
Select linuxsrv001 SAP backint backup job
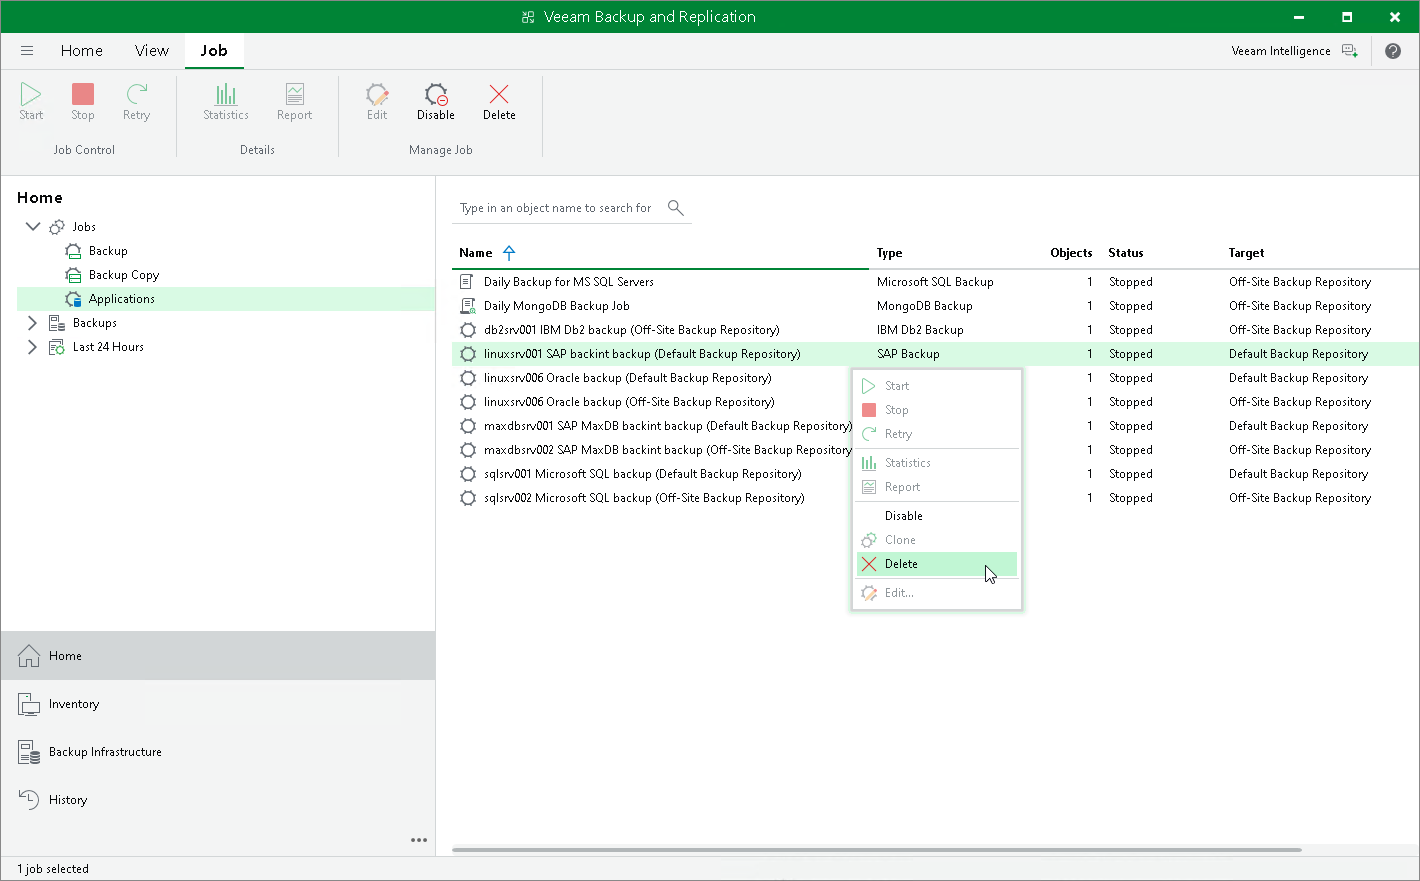click(642, 354)
